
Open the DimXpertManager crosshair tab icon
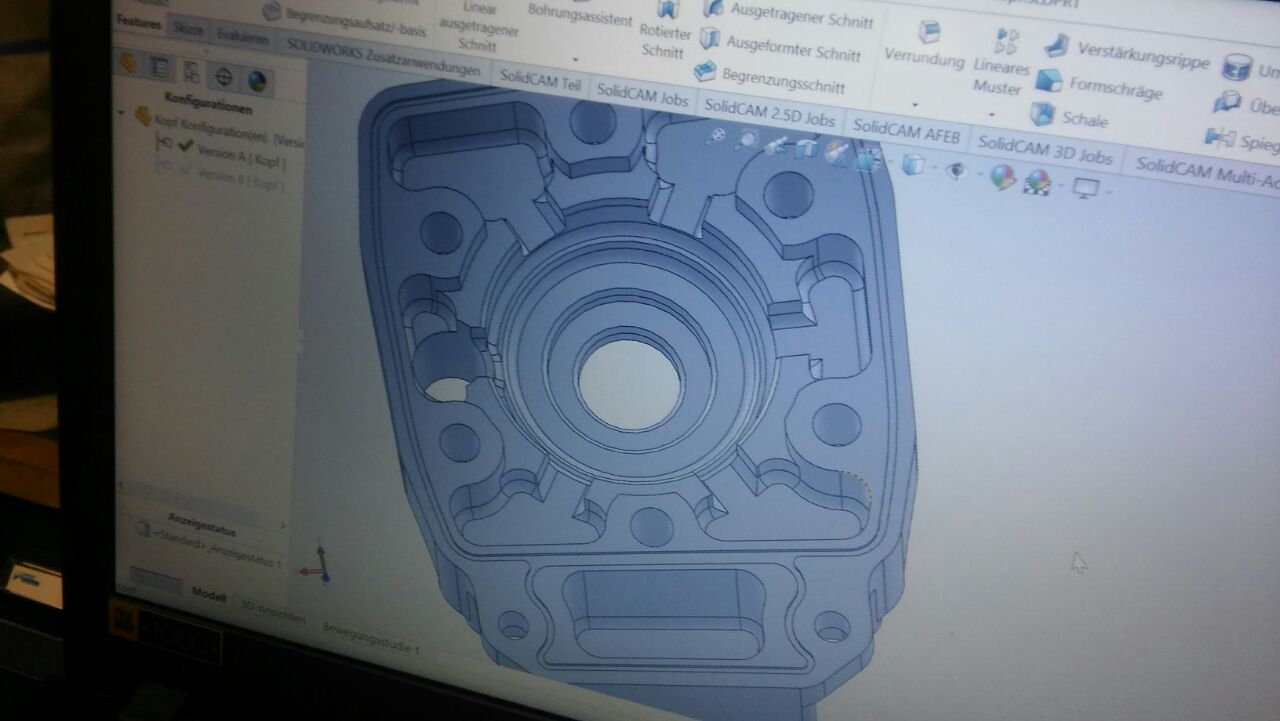click(x=224, y=76)
